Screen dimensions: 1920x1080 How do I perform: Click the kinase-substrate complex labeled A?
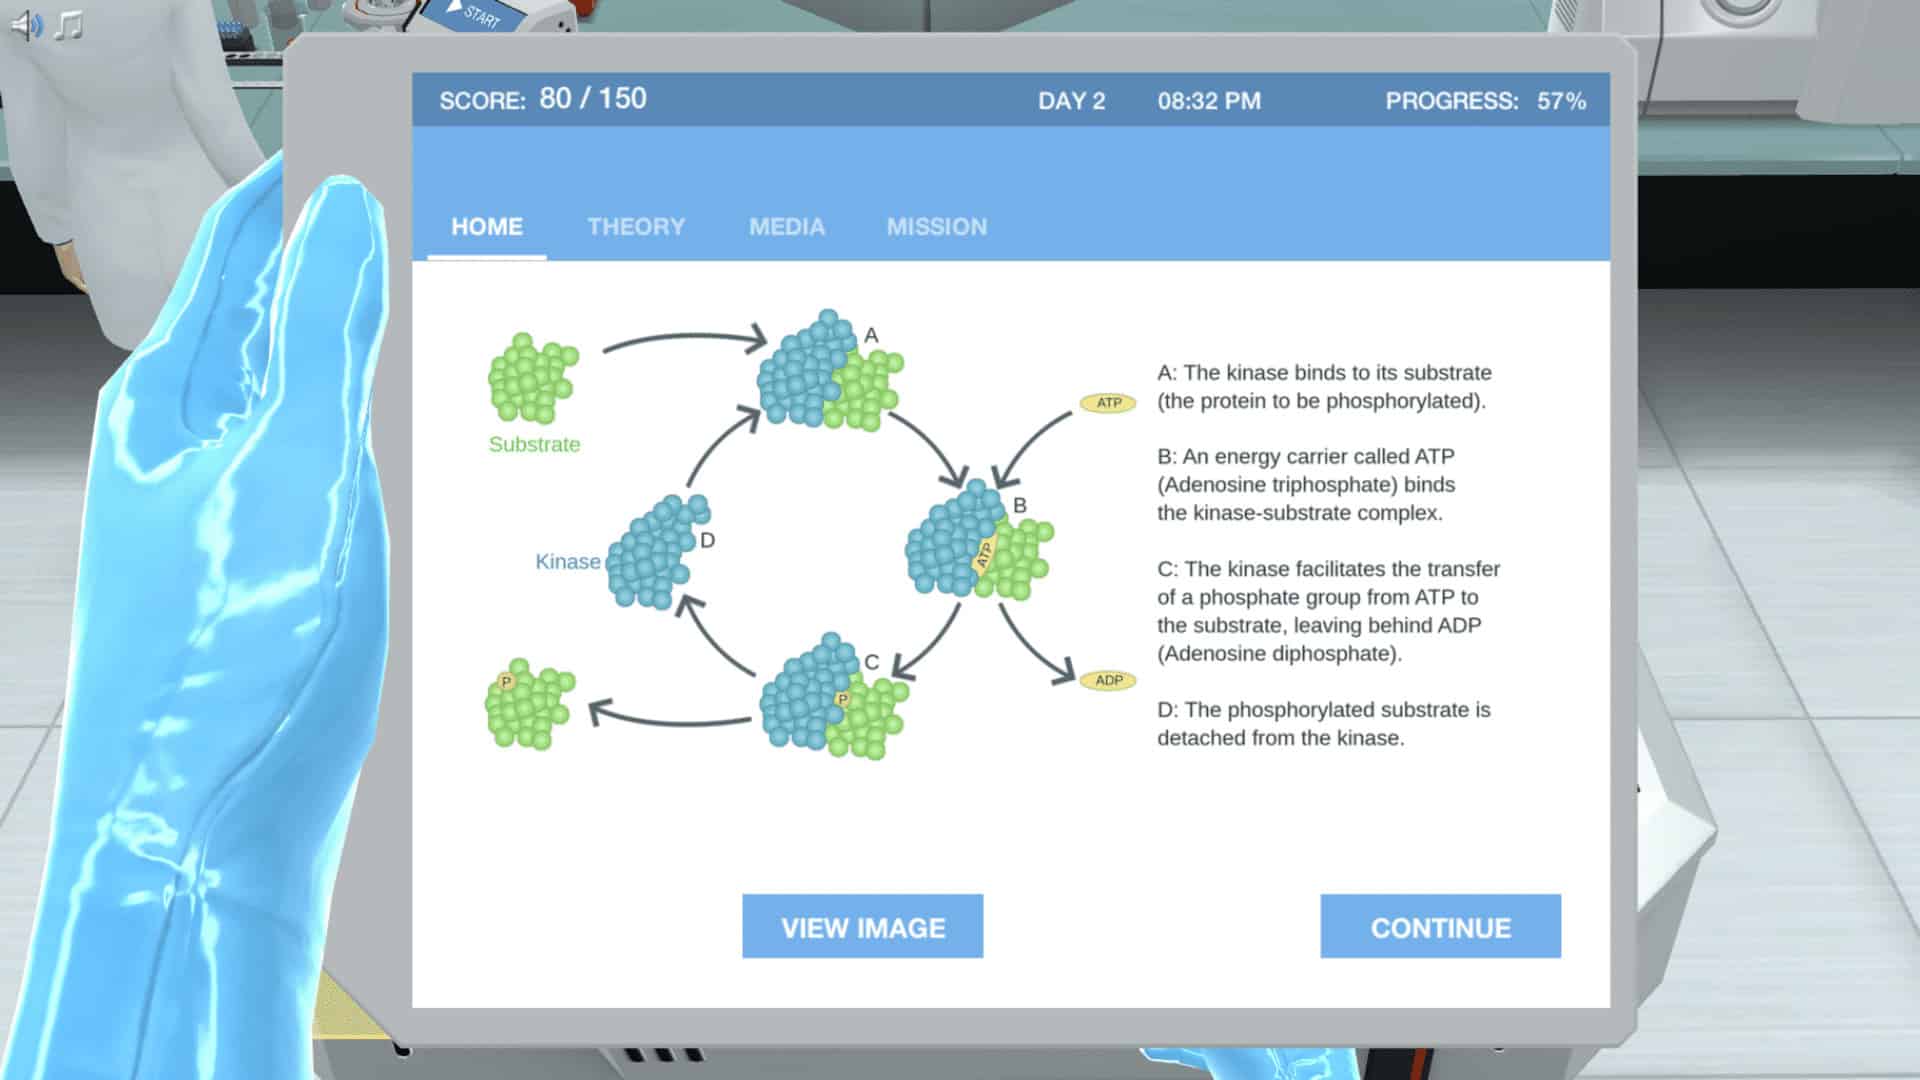pyautogui.click(x=827, y=372)
